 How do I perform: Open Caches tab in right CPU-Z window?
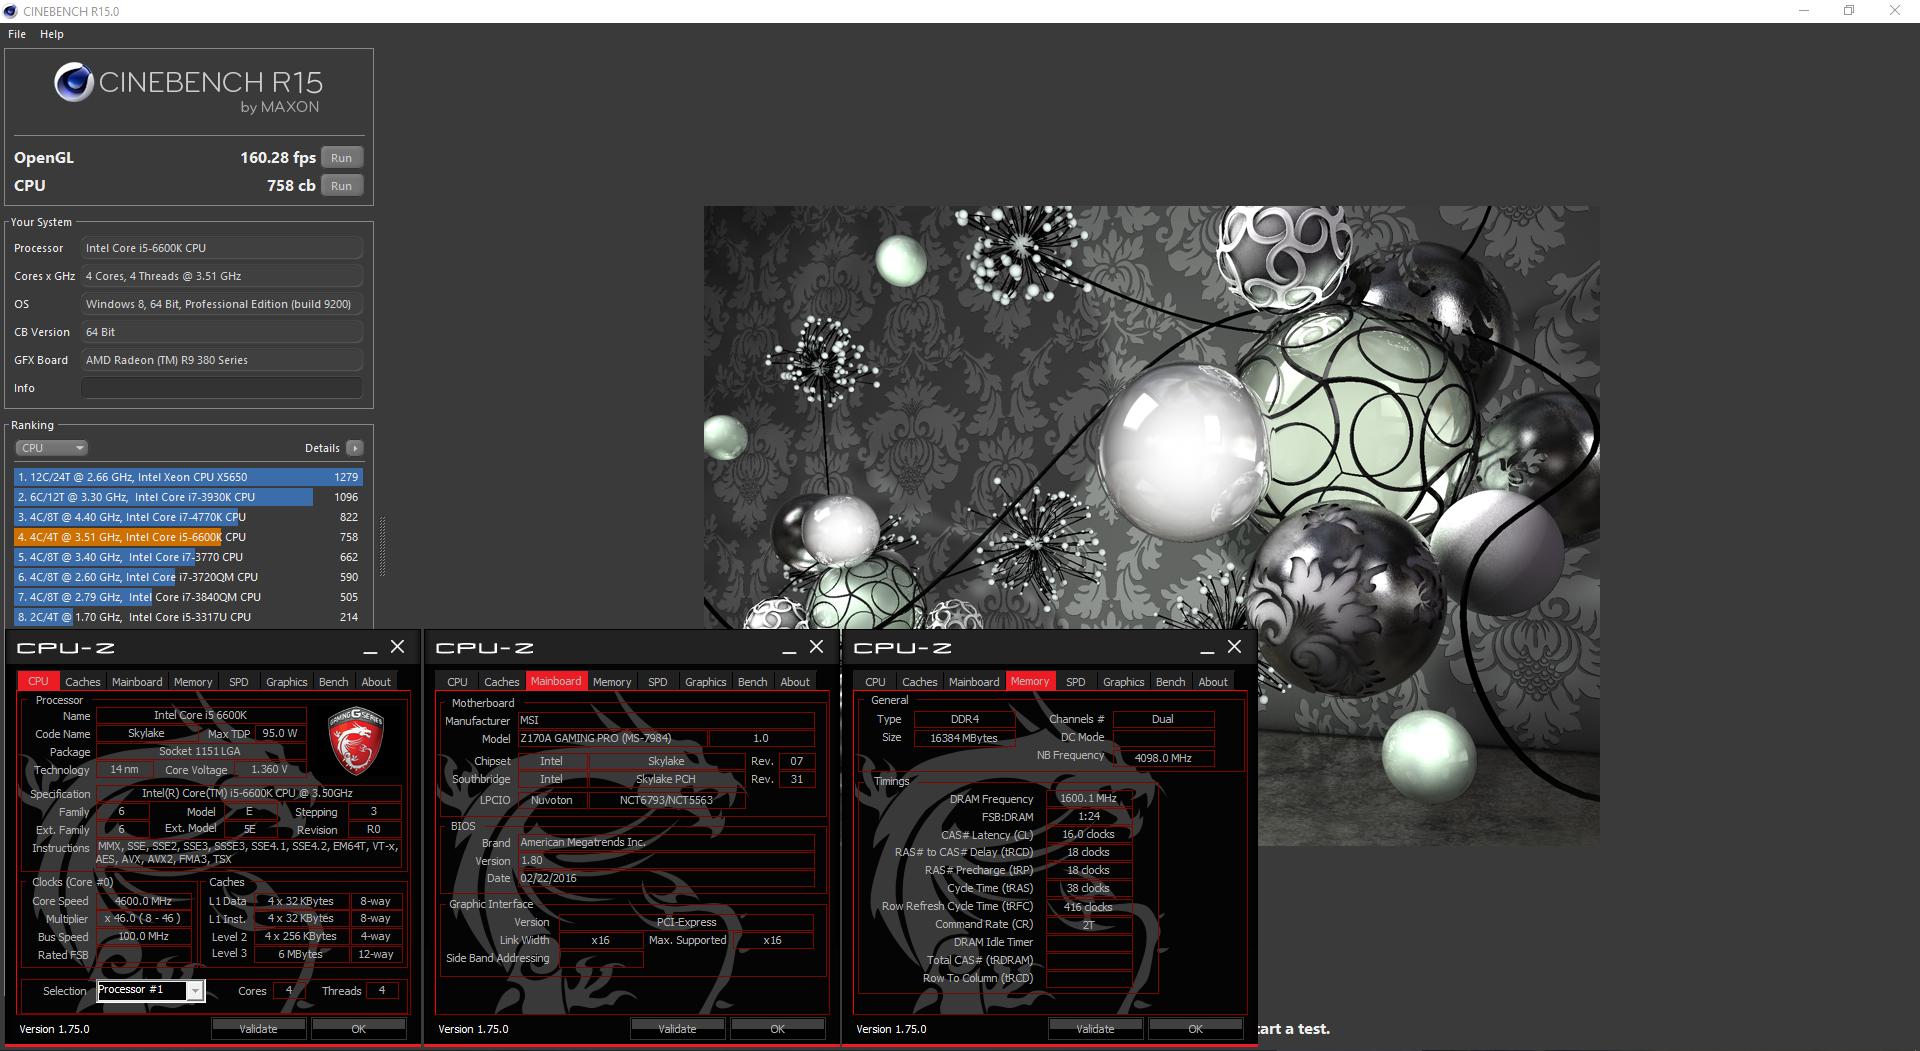point(920,682)
